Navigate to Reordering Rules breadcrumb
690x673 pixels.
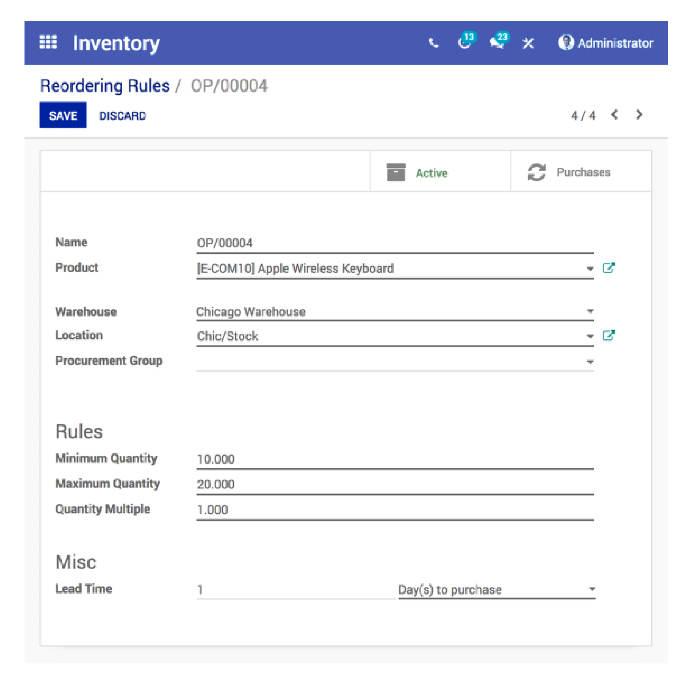pos(105,86)
